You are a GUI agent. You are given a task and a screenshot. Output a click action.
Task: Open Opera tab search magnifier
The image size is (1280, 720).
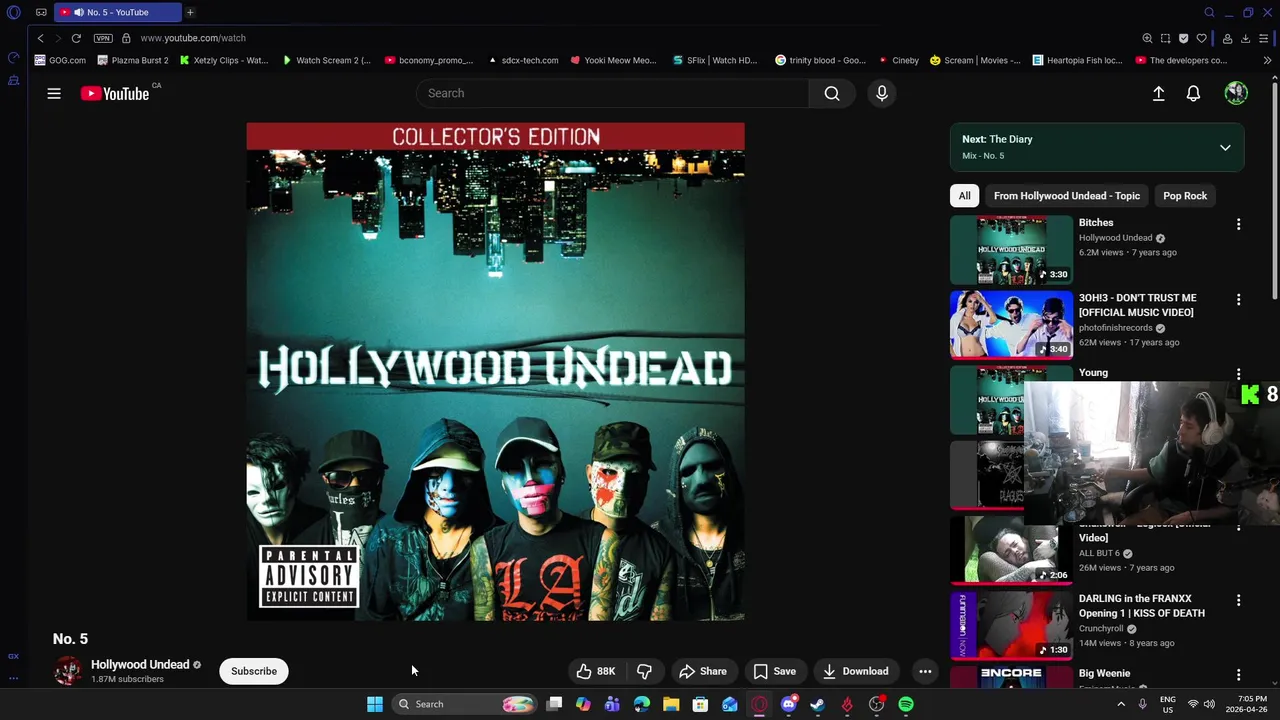tap(1209, 12)
